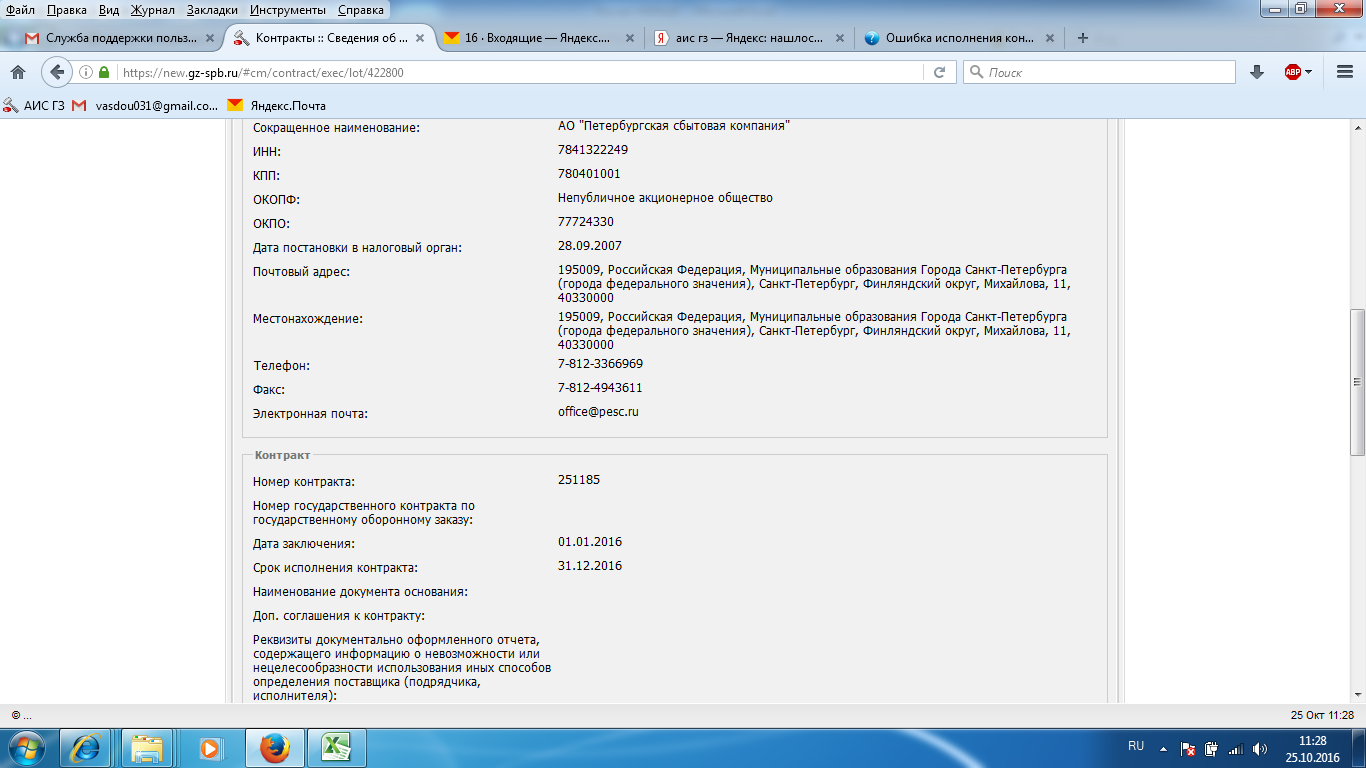The width and height of the screenshot is (1366, 768).
Task: Close the Входящие Яндекс tab
Action: click(629, 39)
